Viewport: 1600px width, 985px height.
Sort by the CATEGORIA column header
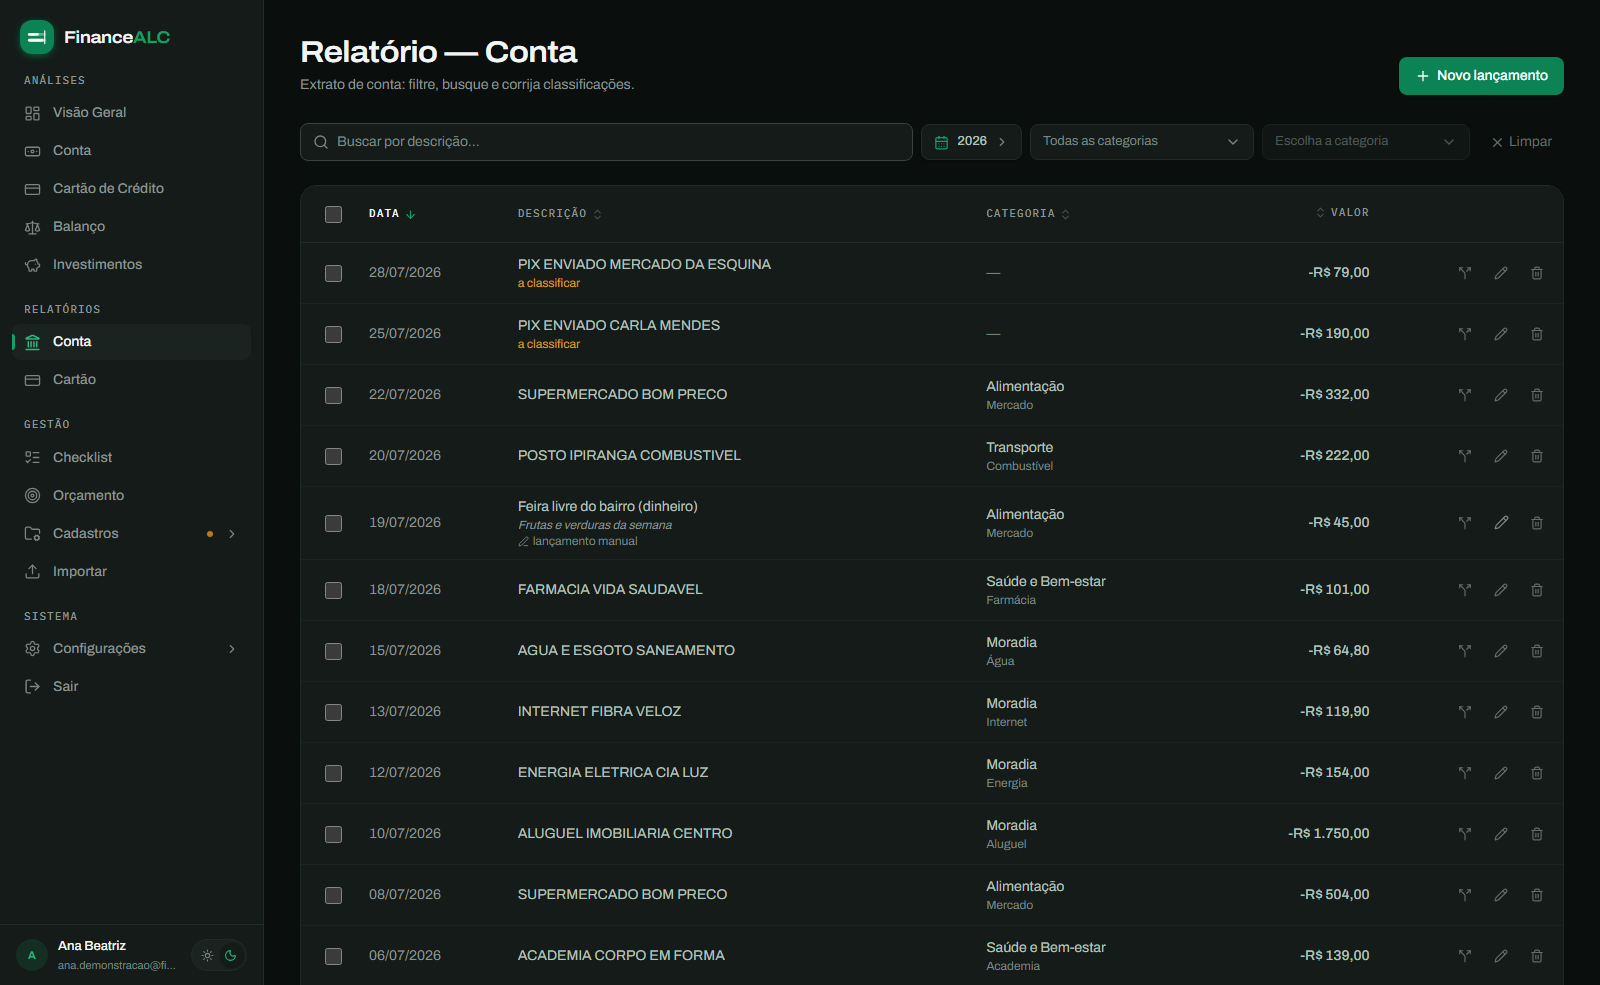(1028, 214)
